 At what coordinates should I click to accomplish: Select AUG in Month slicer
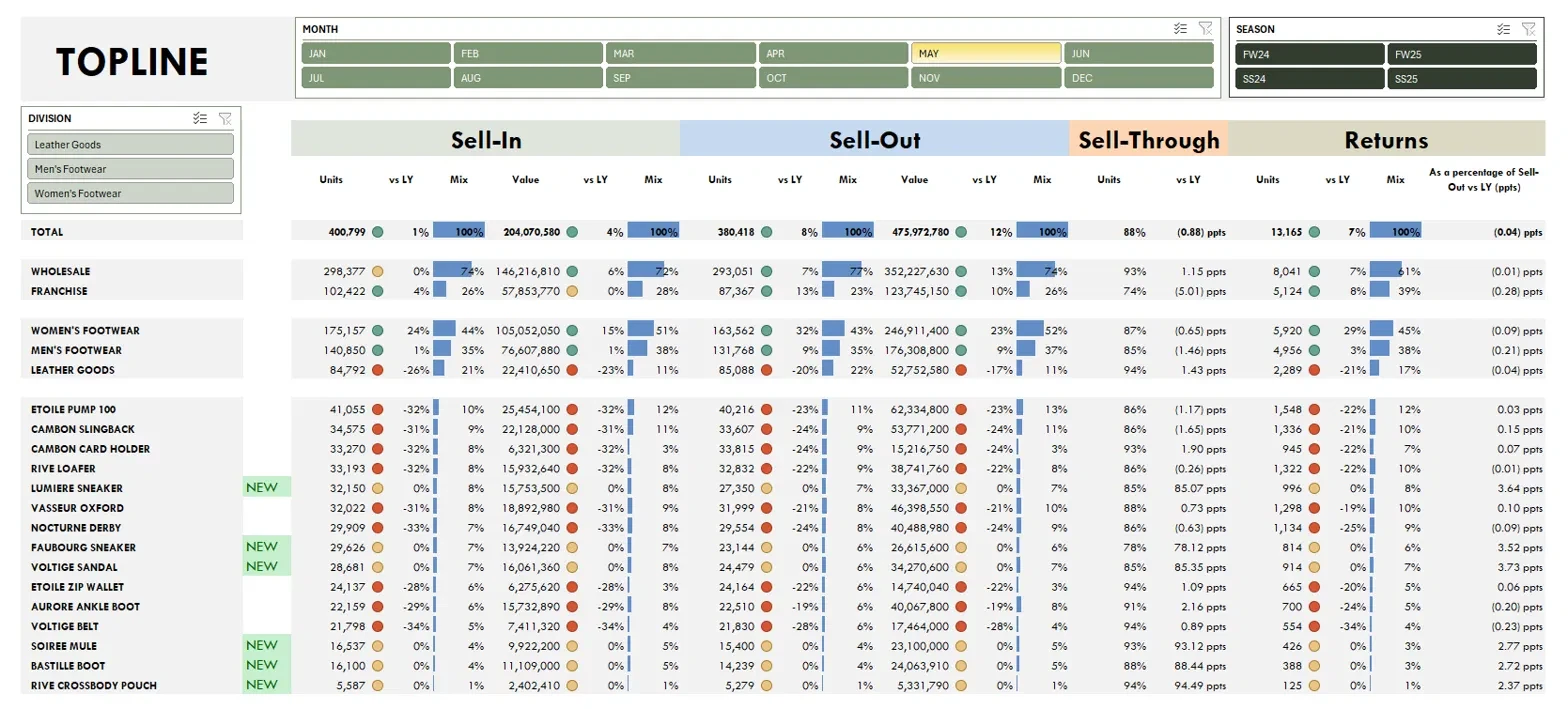[528, 77]
